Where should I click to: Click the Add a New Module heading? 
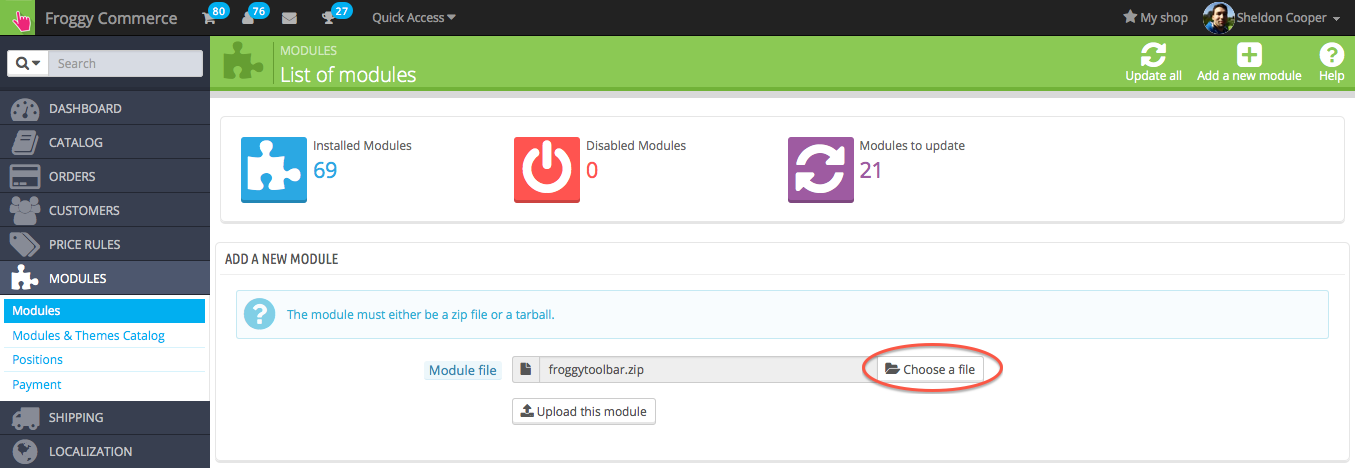point(281,259)
